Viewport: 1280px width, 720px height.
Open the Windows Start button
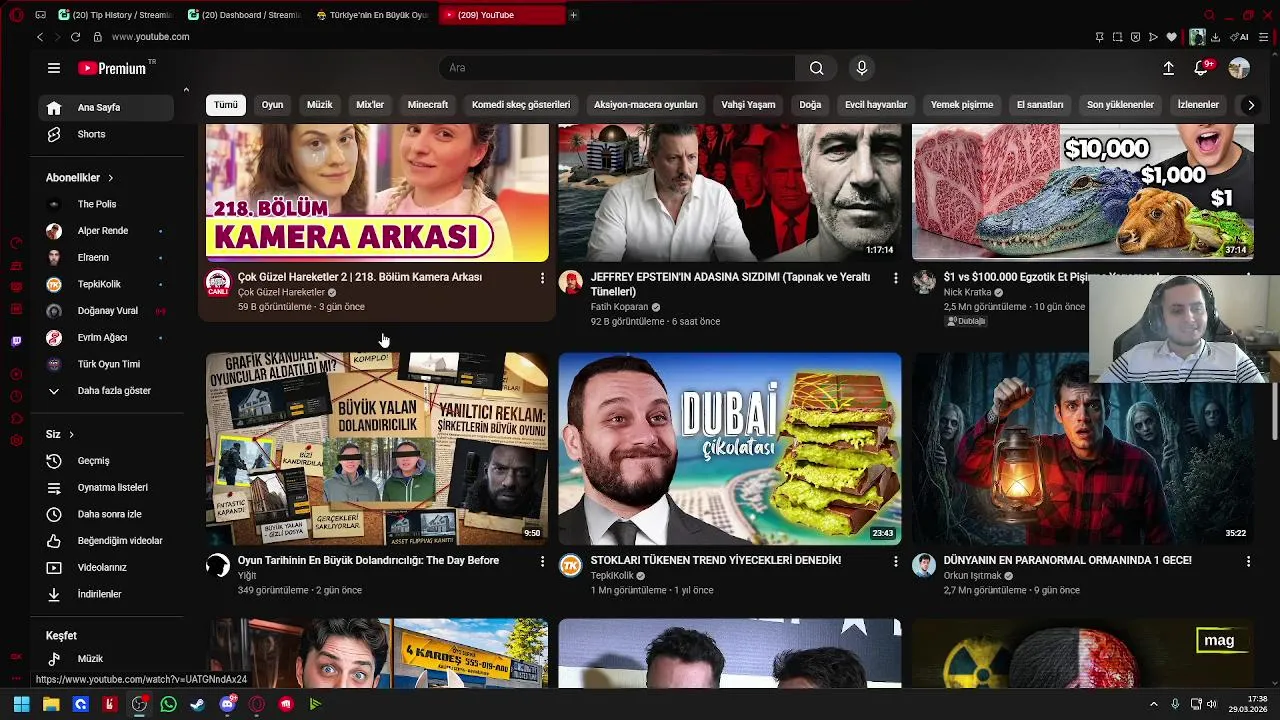[21, 704]
